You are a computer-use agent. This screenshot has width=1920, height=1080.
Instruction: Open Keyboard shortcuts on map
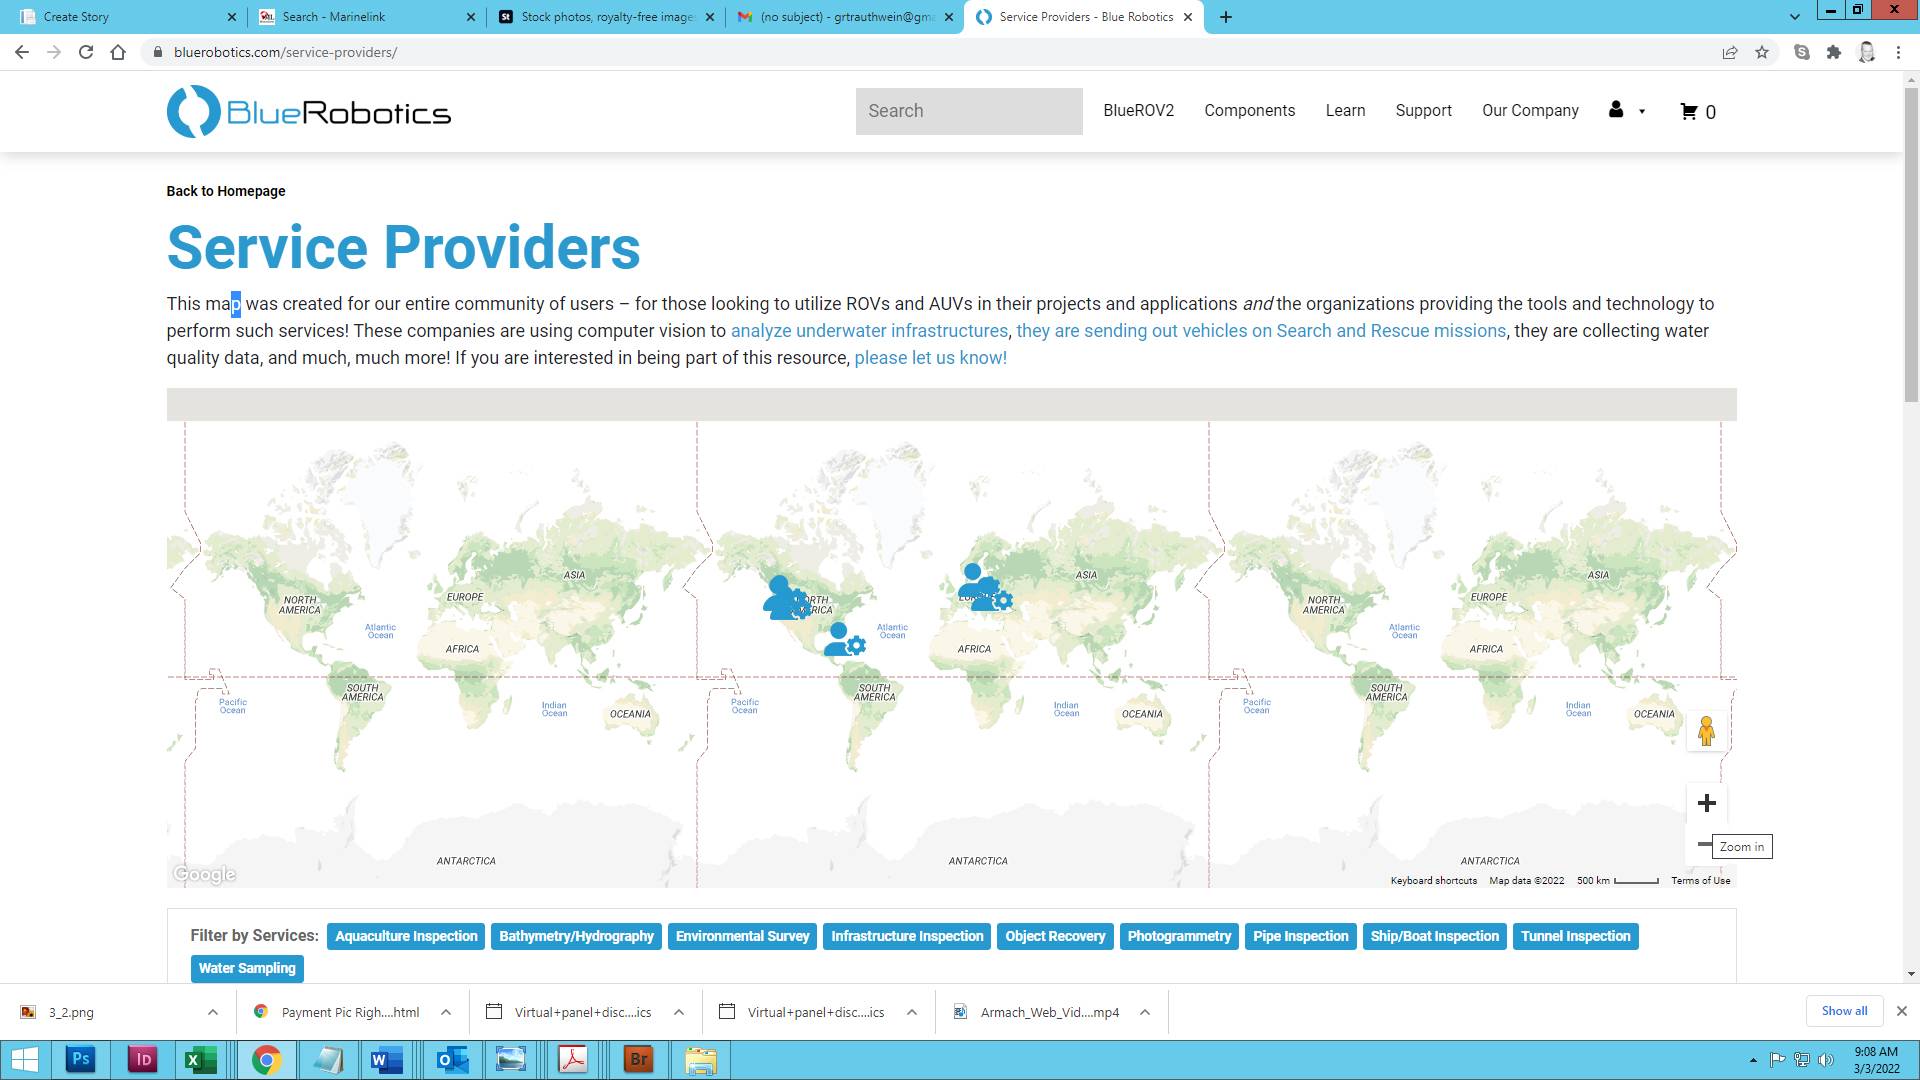[x=1433, y=881]
